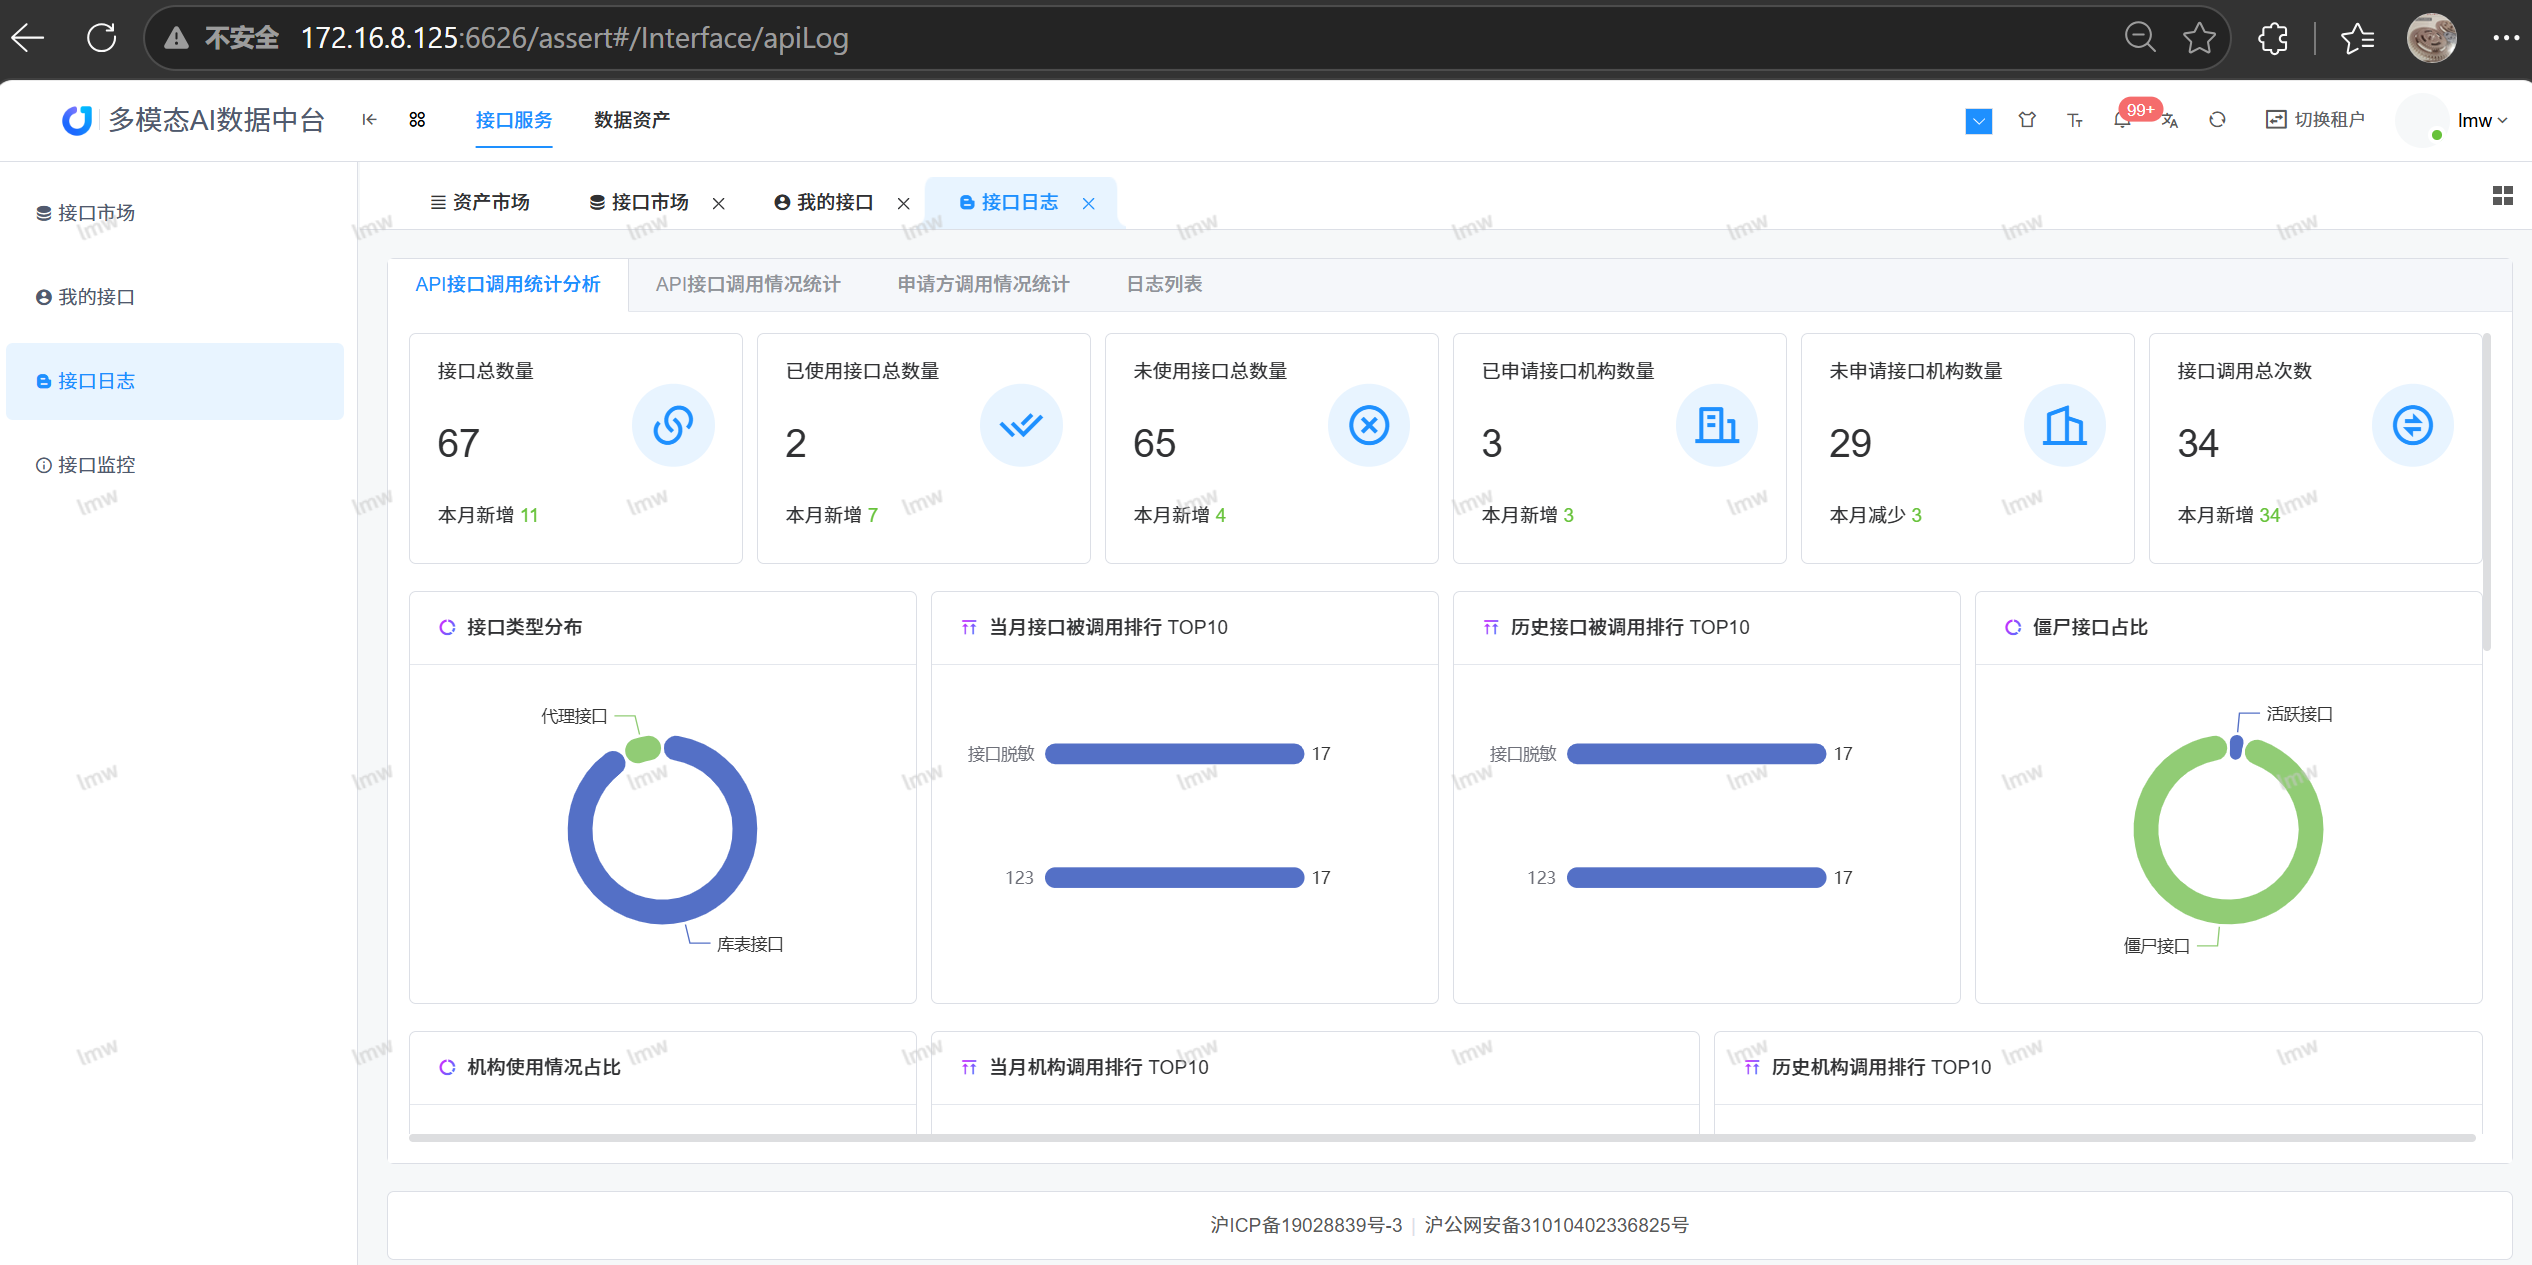Open the app grid launcher icon
This screenshot has width=2532, height=1265.
point(417,120)
